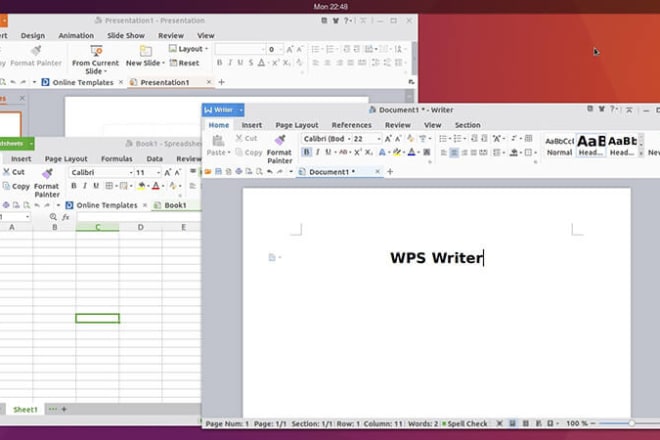Click Format Painter in the Writer window
The image size is (660, 440).
[279, 149]
